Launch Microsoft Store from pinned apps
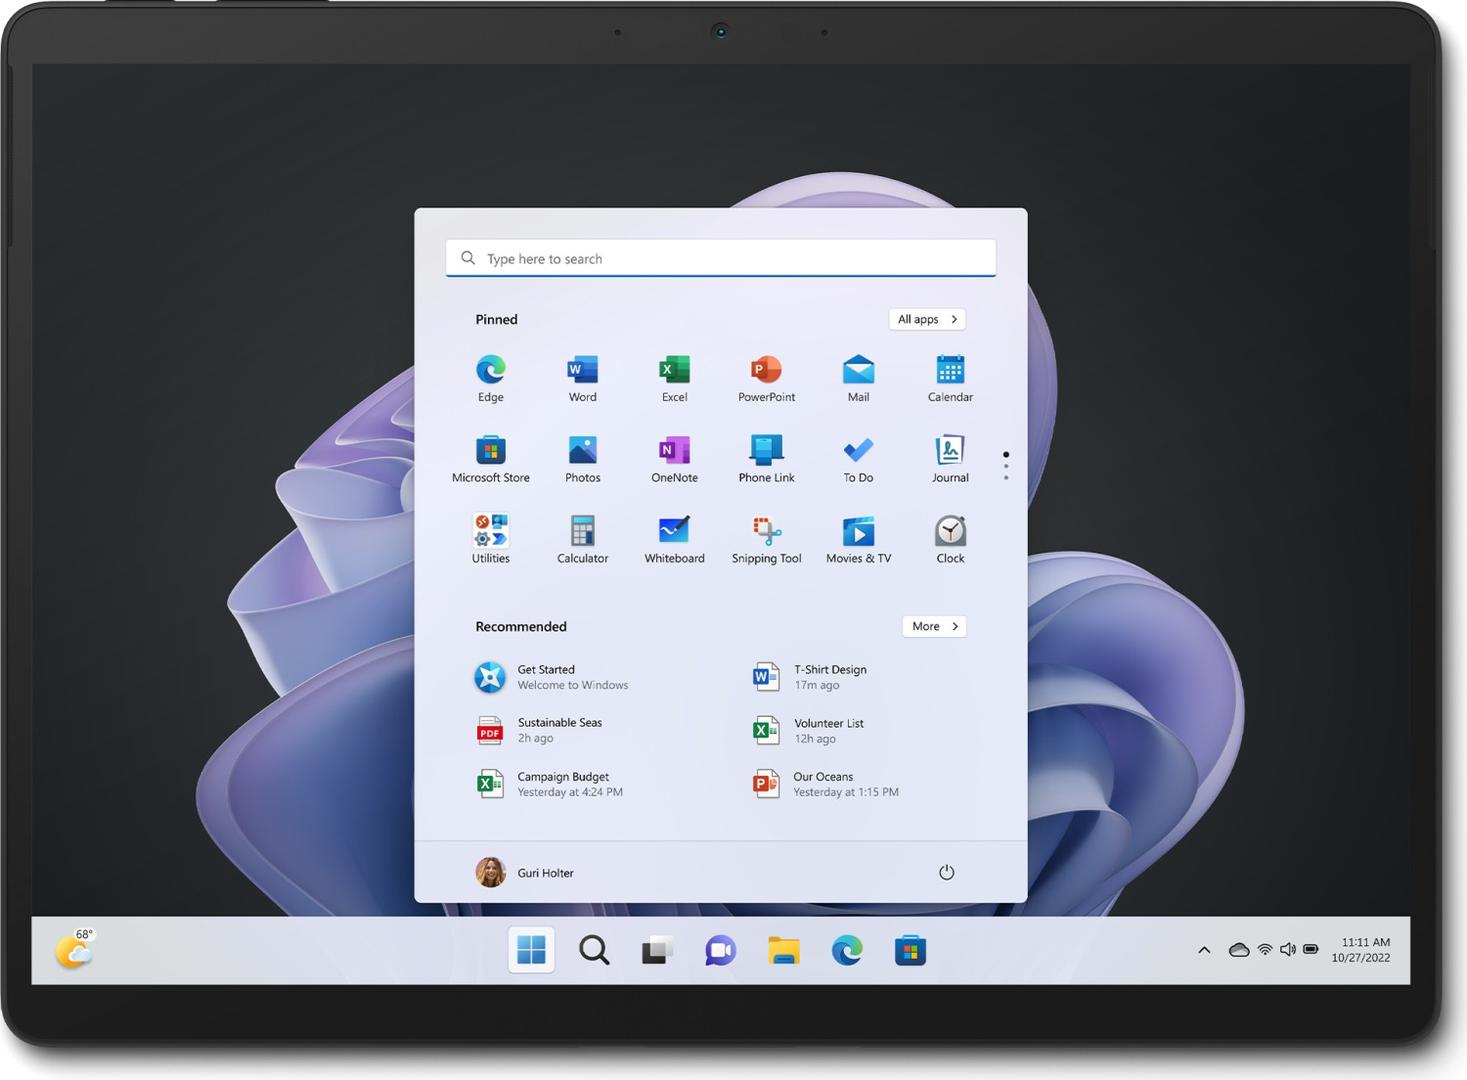 (490, 459)
